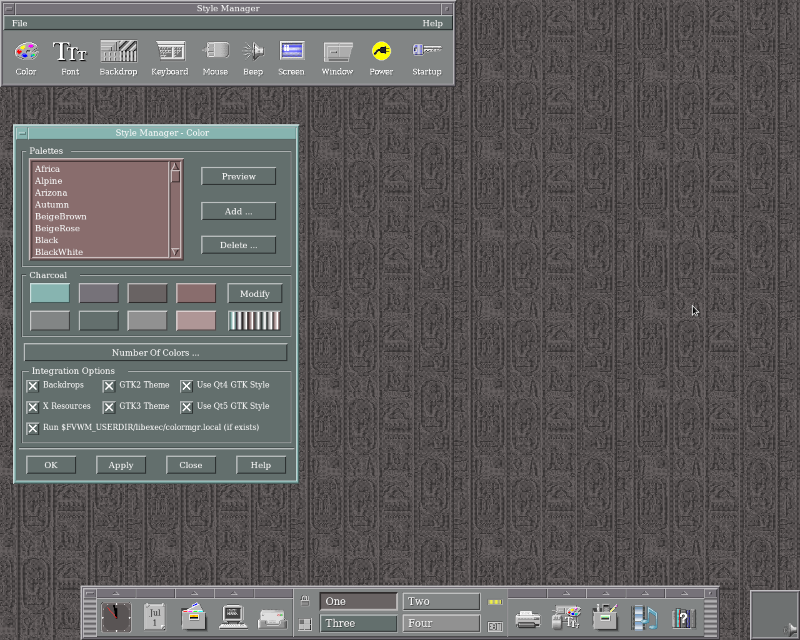Screen dimensions: 800x640
Task: Click the lock screen padlock icon
Action: point(305,601)
